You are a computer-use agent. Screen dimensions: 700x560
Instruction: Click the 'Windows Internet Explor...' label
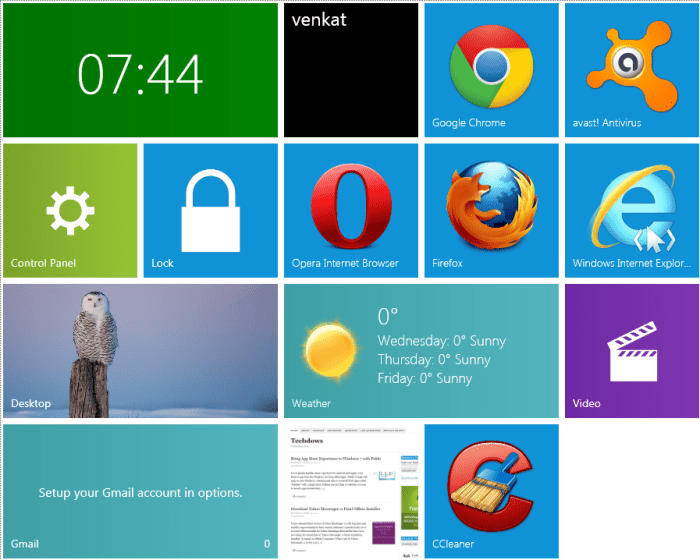coord(632,263)
